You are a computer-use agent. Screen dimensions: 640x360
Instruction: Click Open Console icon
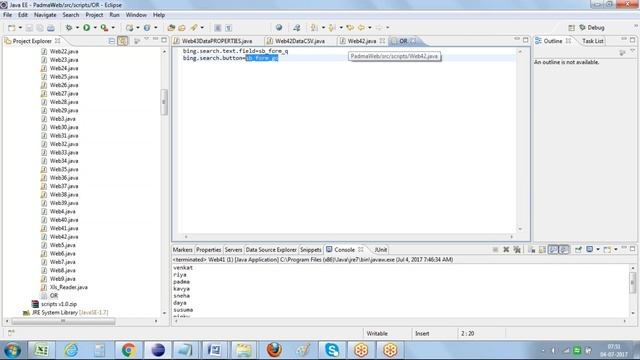click(607, 249)
